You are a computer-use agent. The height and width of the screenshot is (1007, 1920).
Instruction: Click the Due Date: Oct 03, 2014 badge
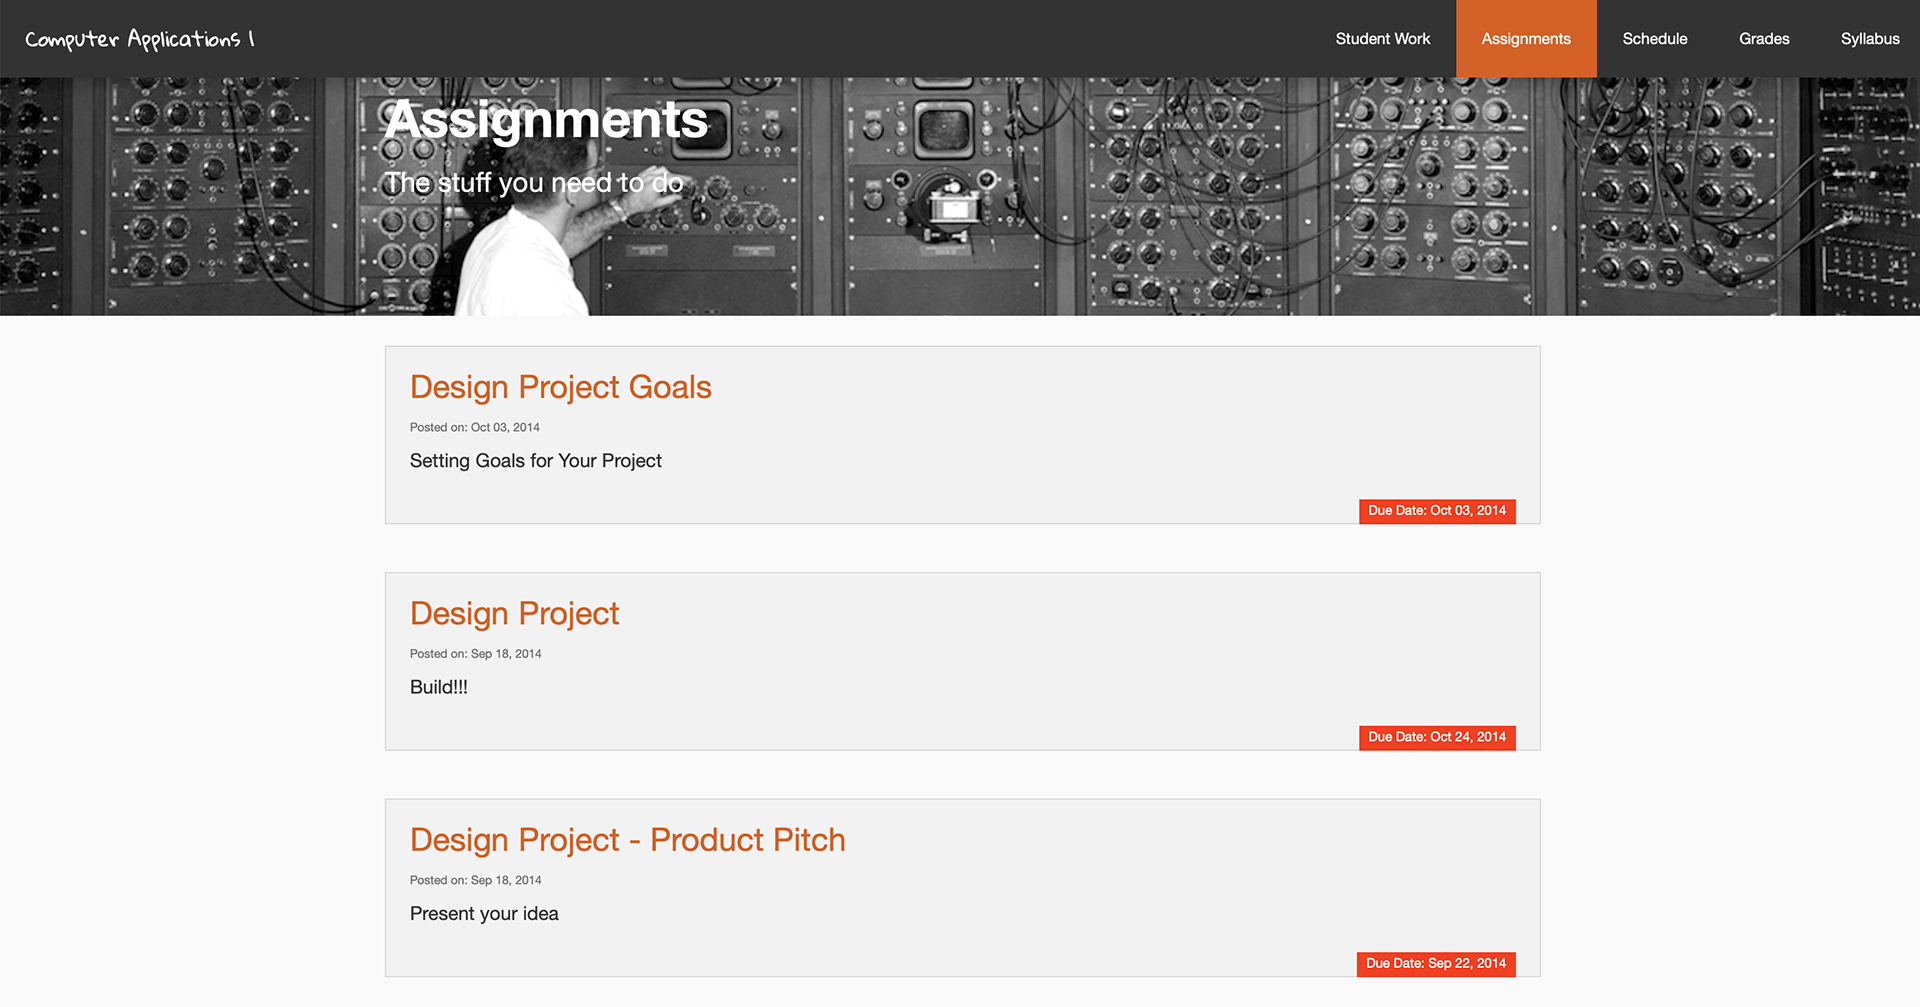1436,511
